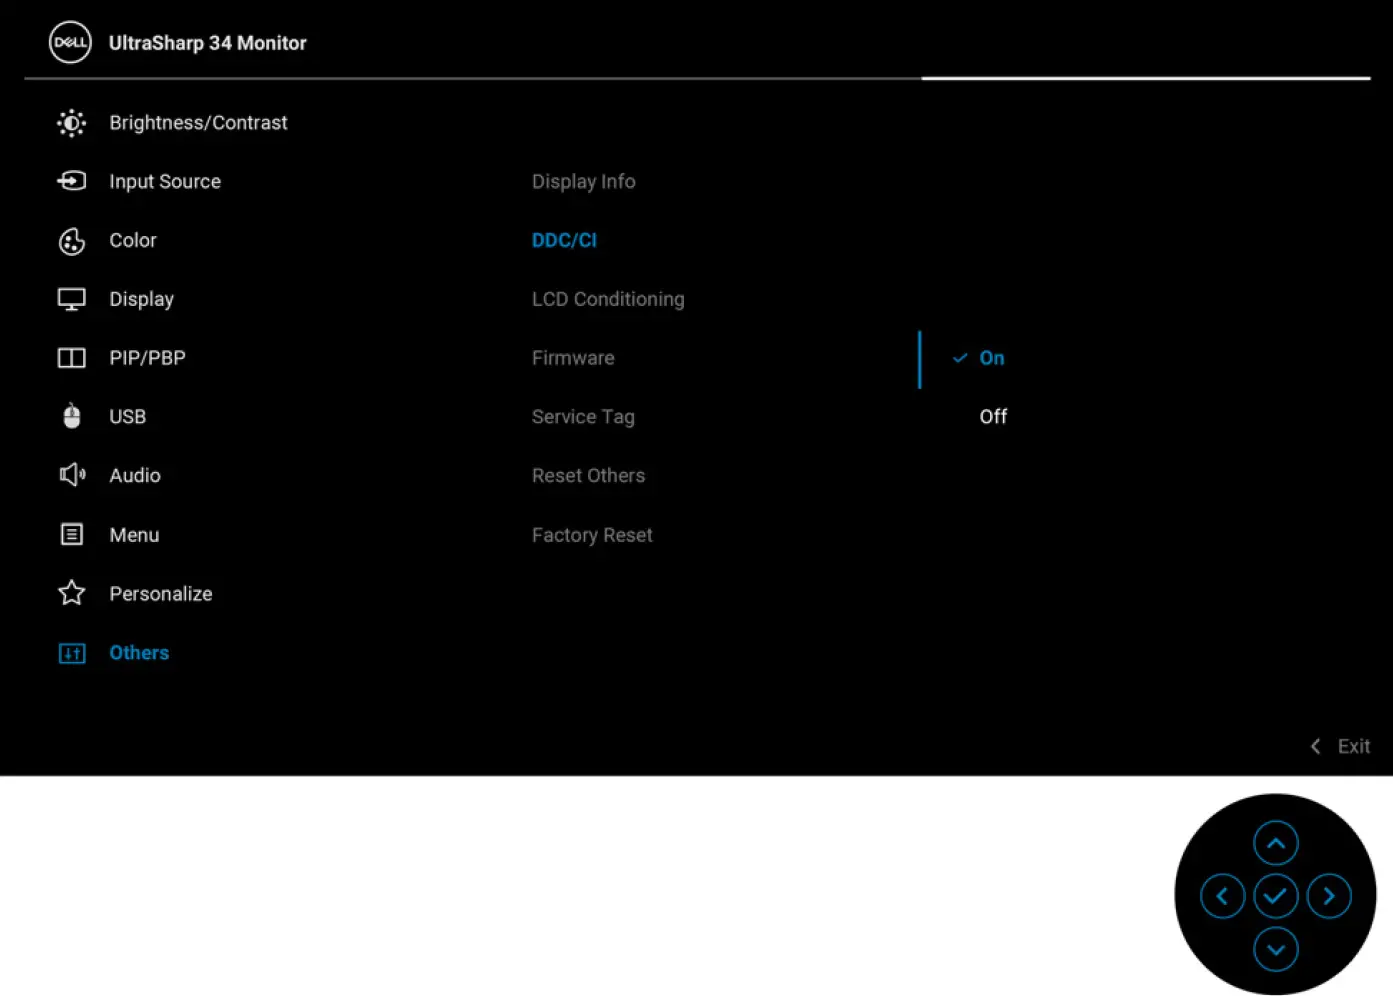This screenshot has height=996, width=1393.
Task: Click the joystick up arrow button
Action: [1275, 843]
